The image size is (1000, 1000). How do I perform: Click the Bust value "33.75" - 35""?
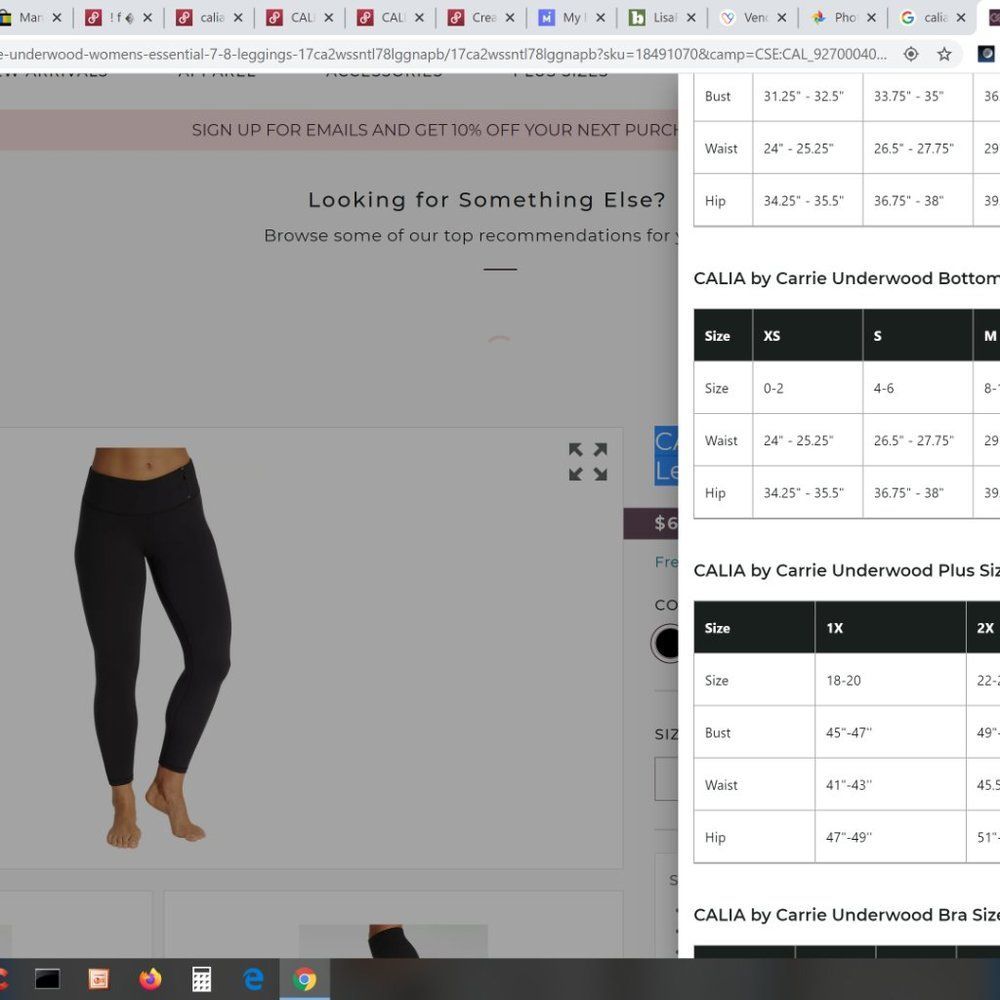(x=908, y=96)
